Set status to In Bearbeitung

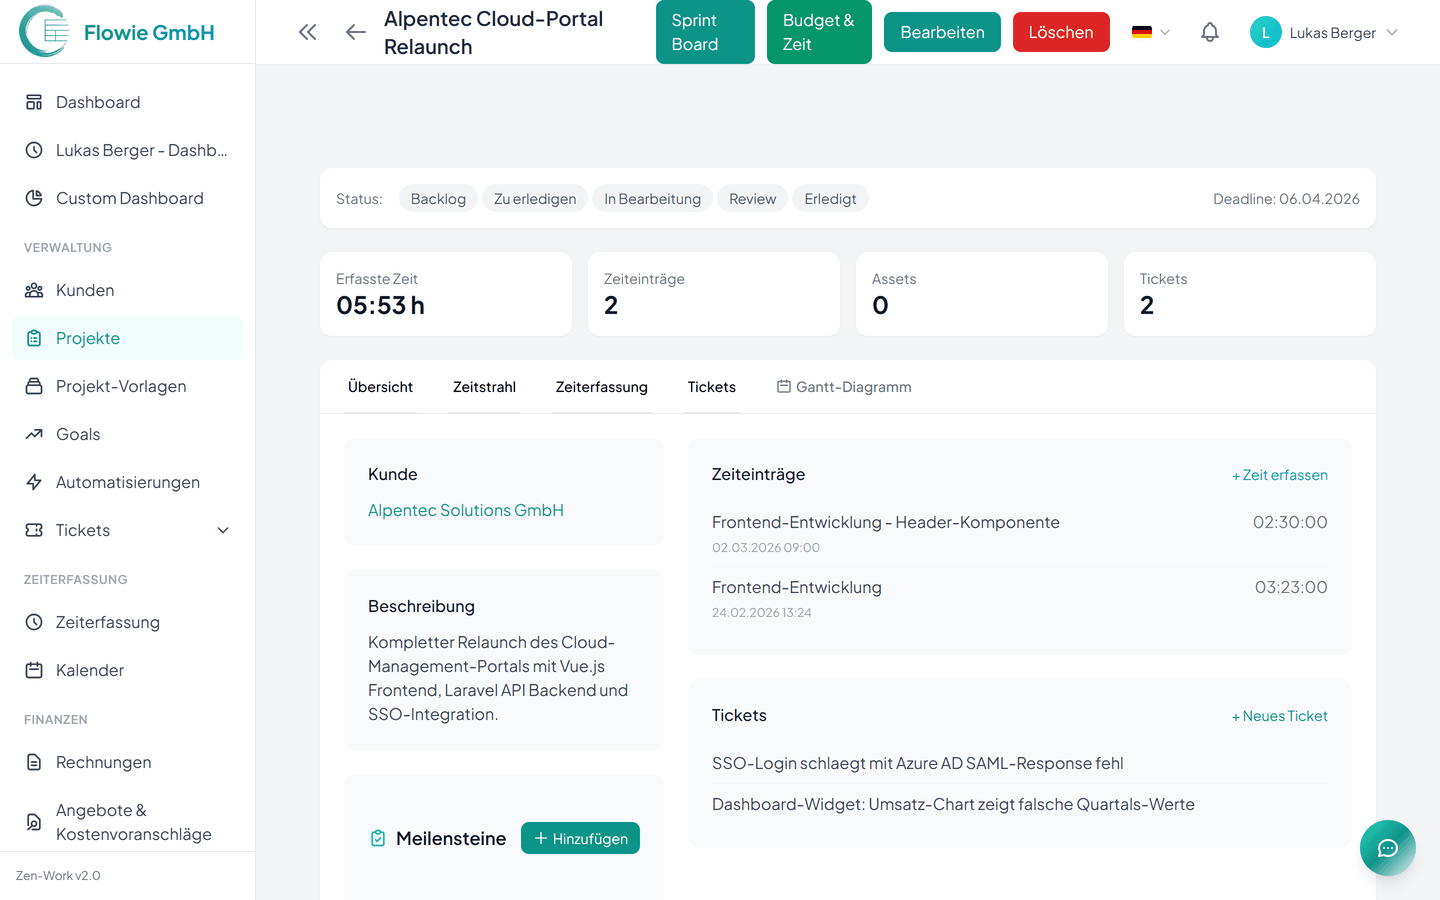(x=652, y=199)
